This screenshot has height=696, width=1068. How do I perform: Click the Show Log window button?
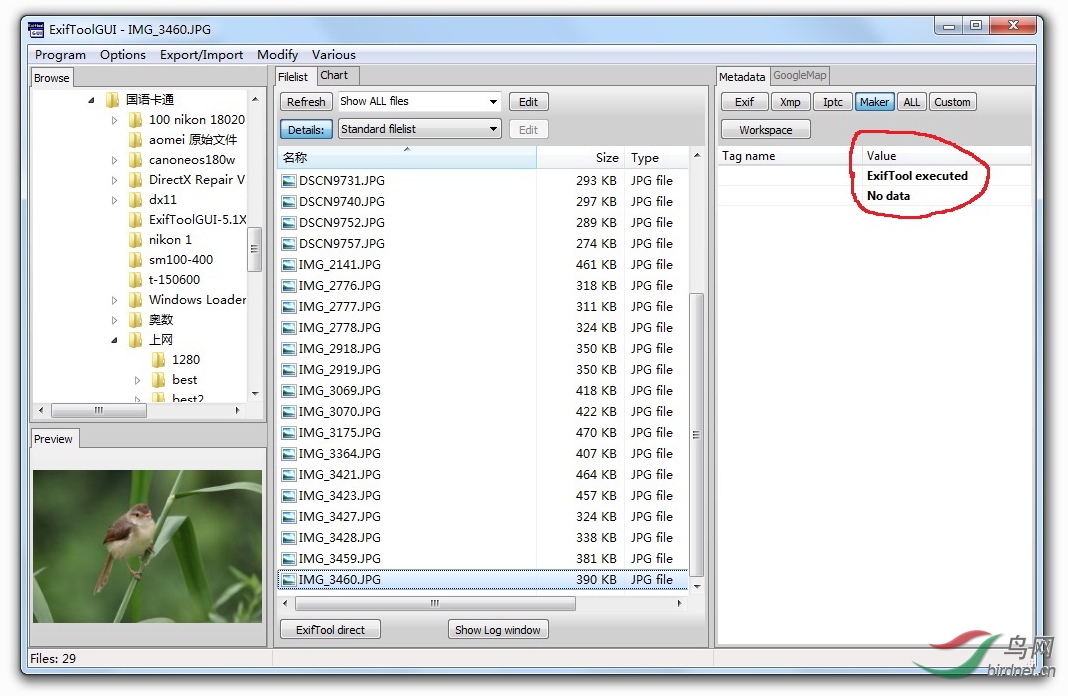click(498, 630)
